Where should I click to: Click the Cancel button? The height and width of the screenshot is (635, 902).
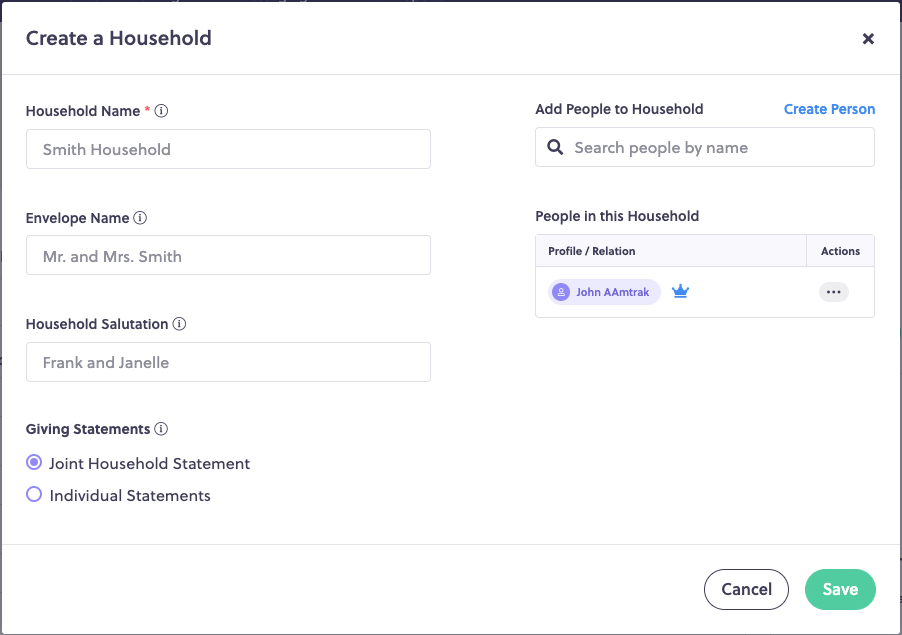click(x=746, y=589)
